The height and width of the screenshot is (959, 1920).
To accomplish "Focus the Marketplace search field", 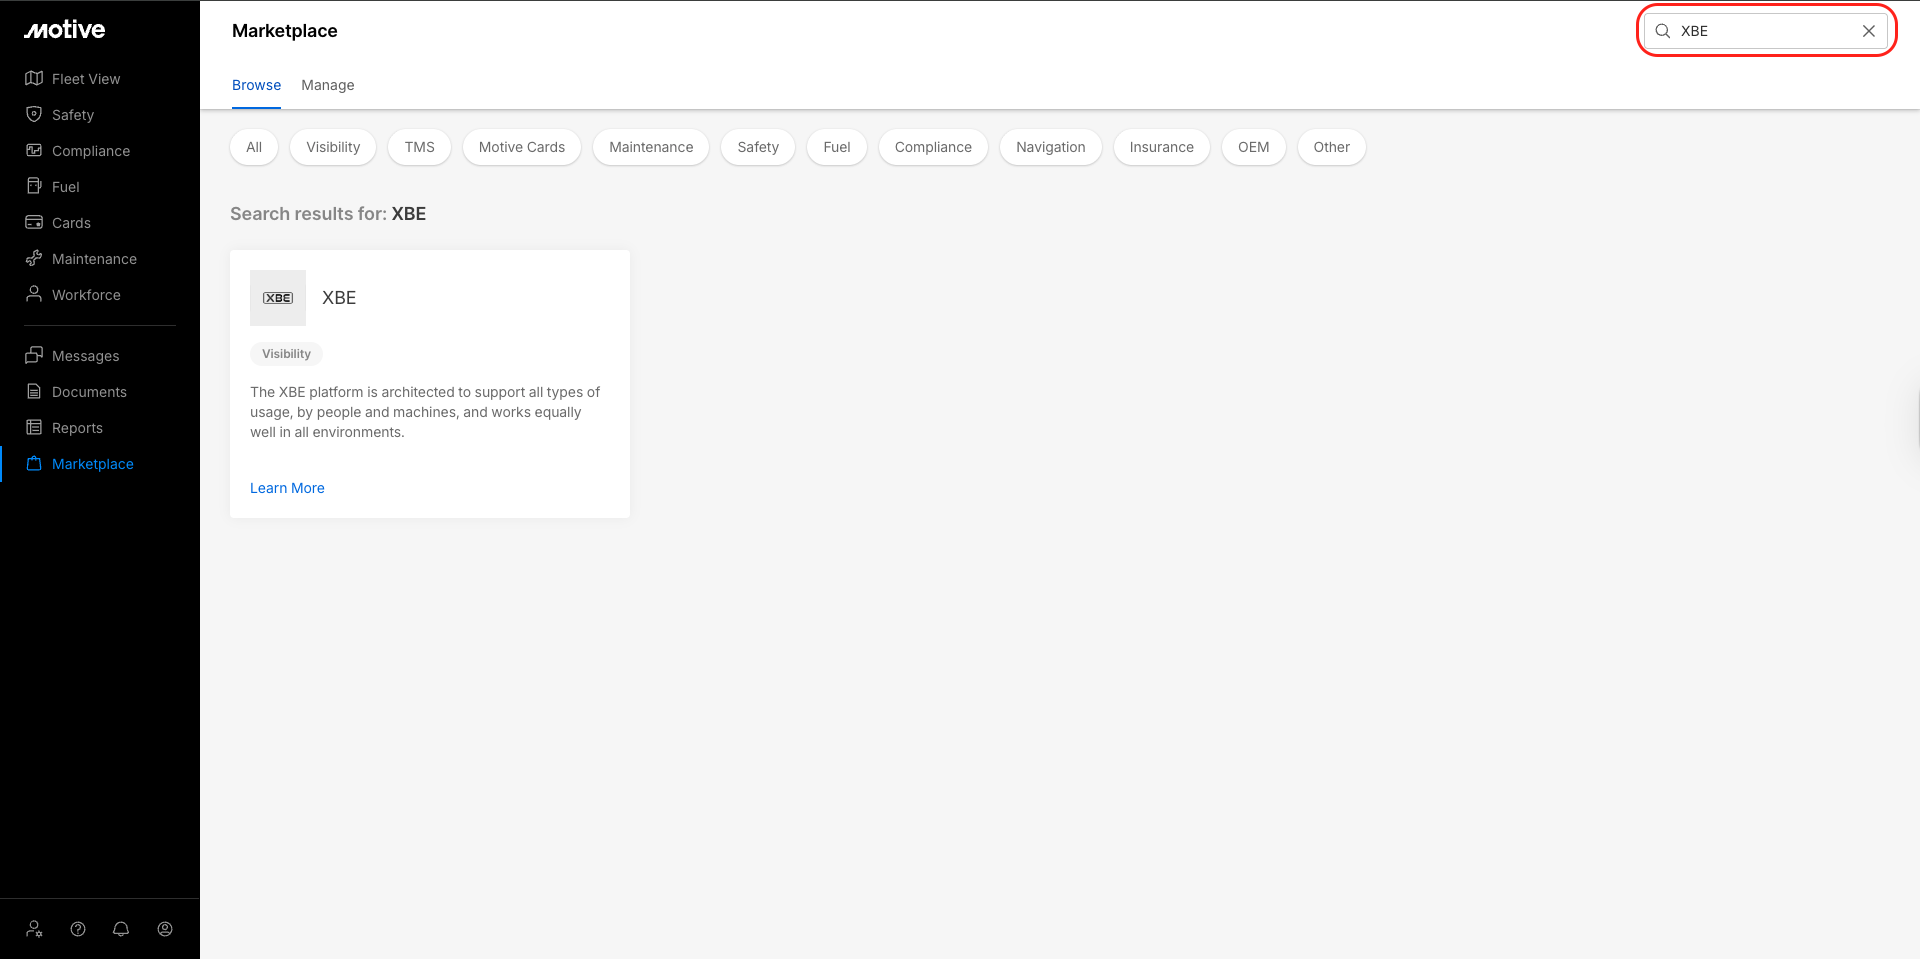I will pyautogui.click(x=1766, y=31).
